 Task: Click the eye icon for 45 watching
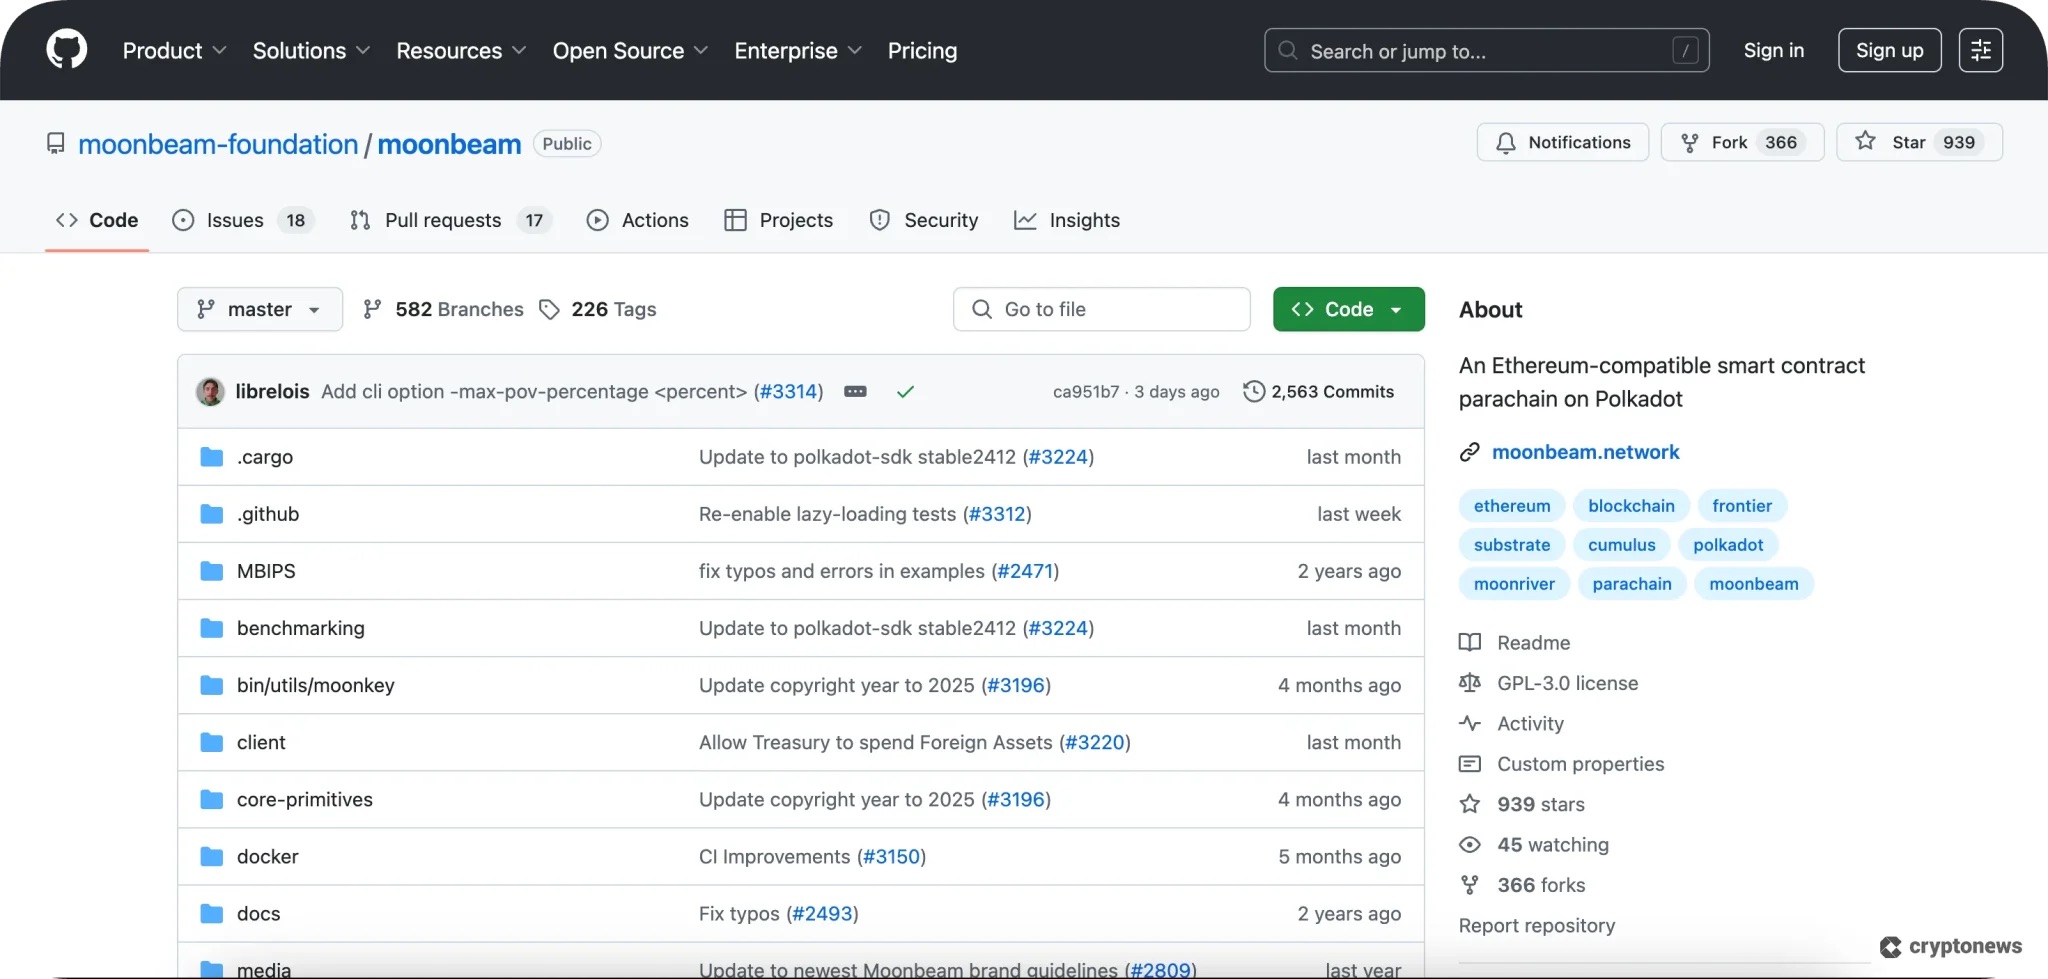[x=1469, y=844]
